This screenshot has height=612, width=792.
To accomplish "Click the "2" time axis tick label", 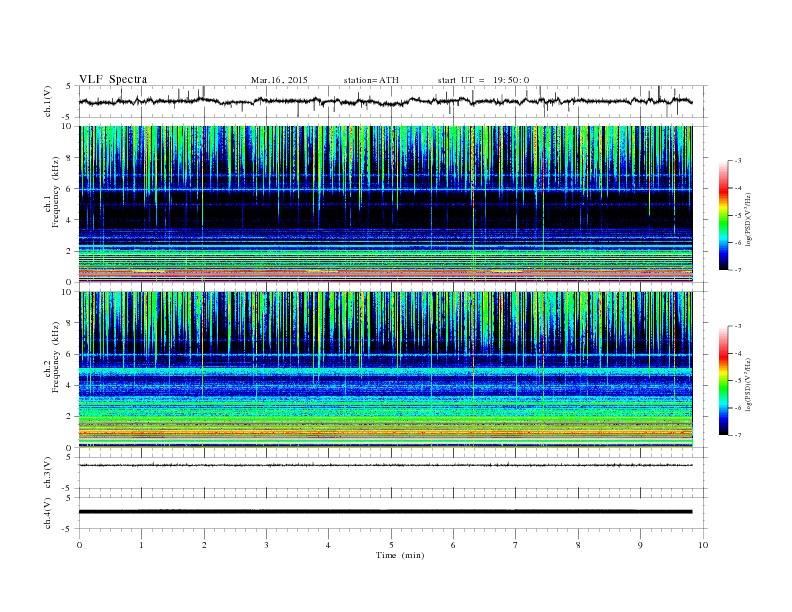I will pyautogui.click(x=204, y=545).
